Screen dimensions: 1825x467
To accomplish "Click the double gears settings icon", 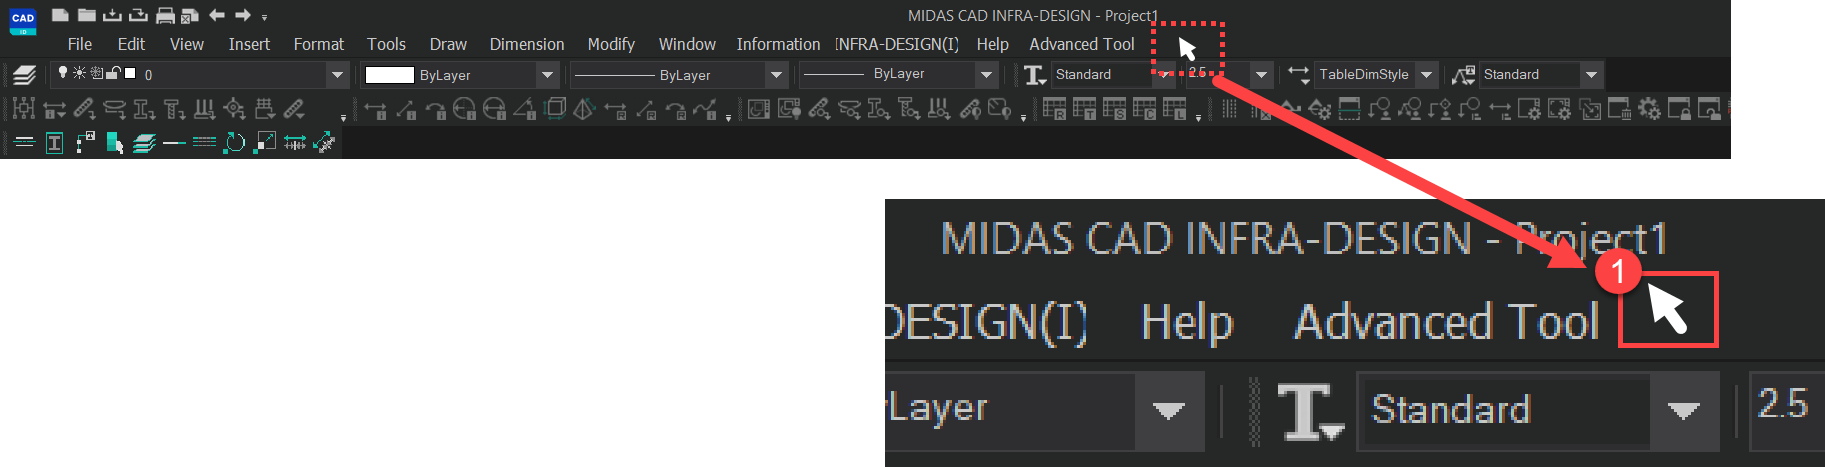I will tap(1649, 109).
